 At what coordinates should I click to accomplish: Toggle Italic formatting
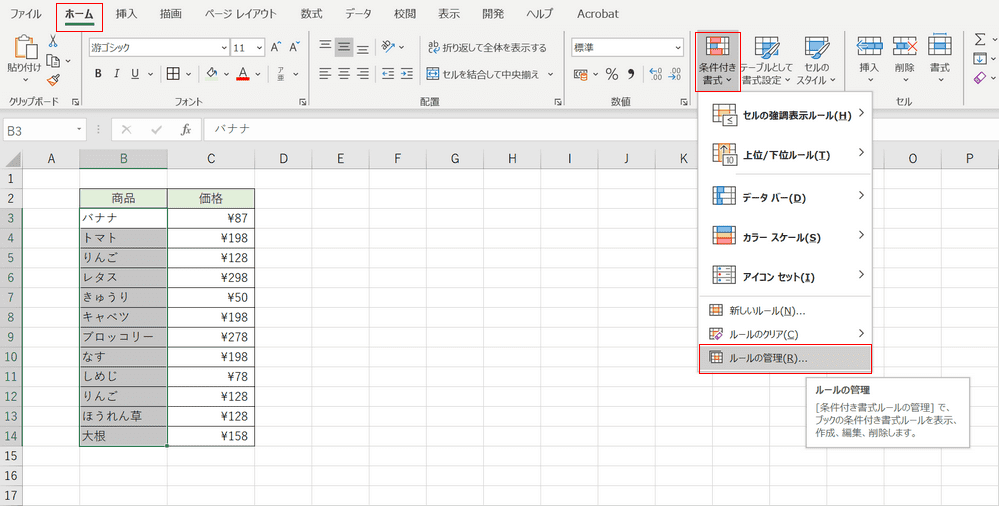116,74
